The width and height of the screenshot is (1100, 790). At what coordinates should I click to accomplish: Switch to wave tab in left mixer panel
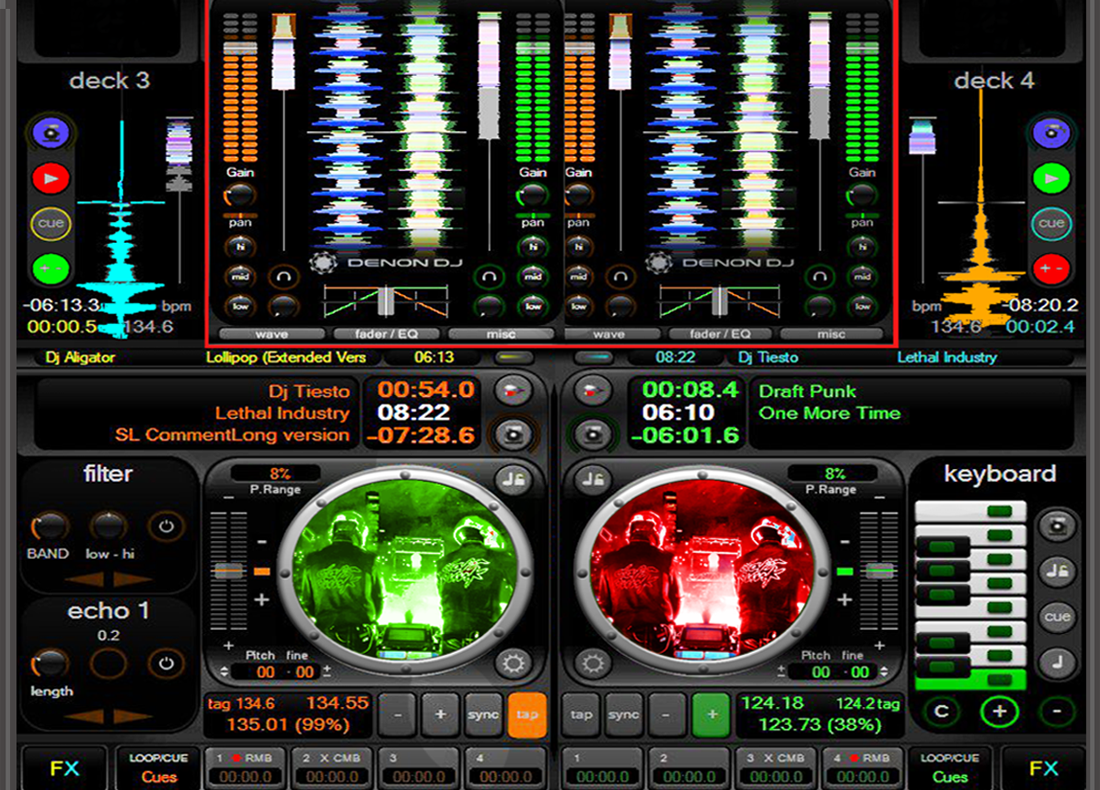tap(271, 335)
